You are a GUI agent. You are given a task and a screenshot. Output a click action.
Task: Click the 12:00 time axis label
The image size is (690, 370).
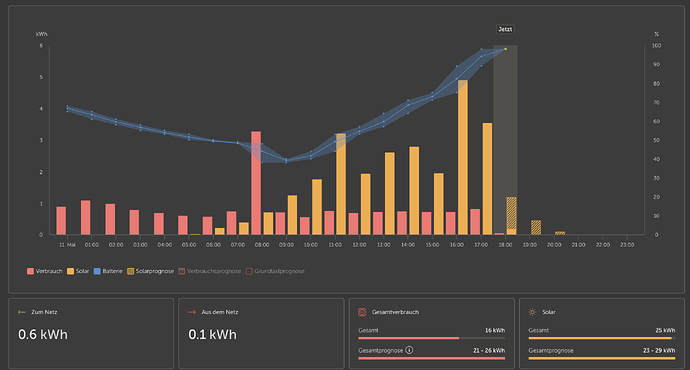[359, 245]
